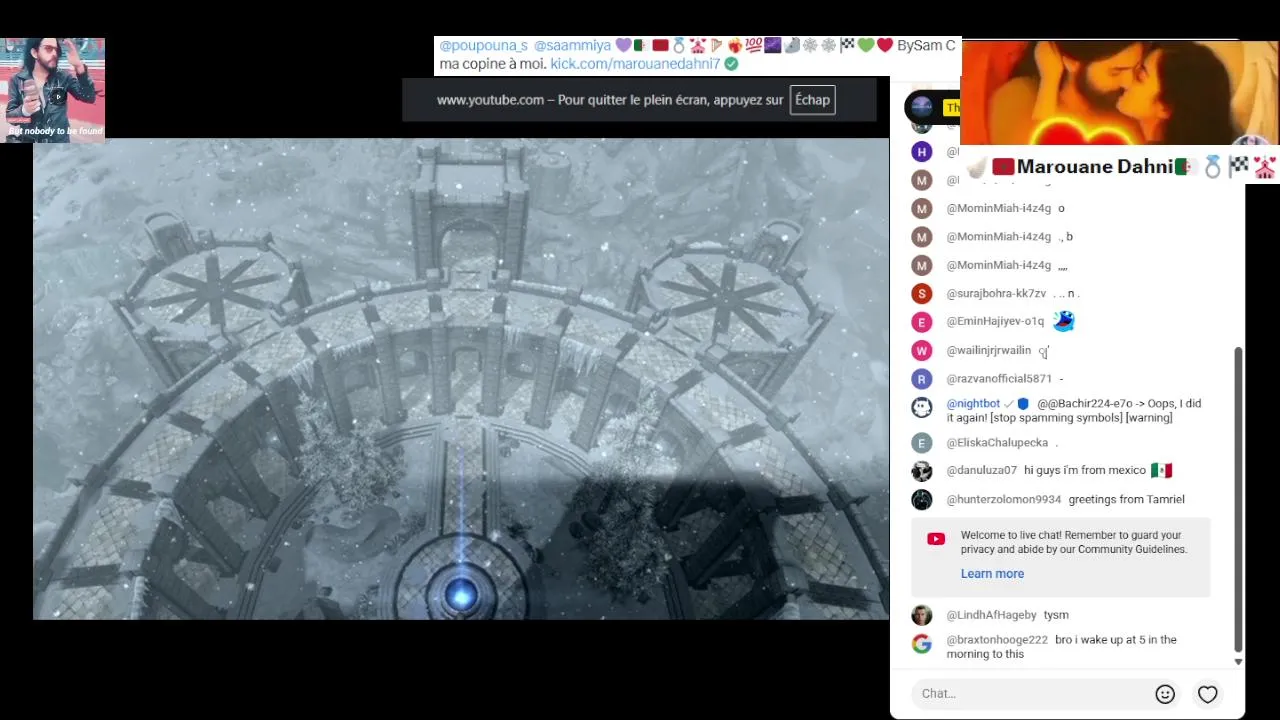The width and height of the screenshot is (1280, 720).
Task: Open the Learn more link
Action: [992, 574]
